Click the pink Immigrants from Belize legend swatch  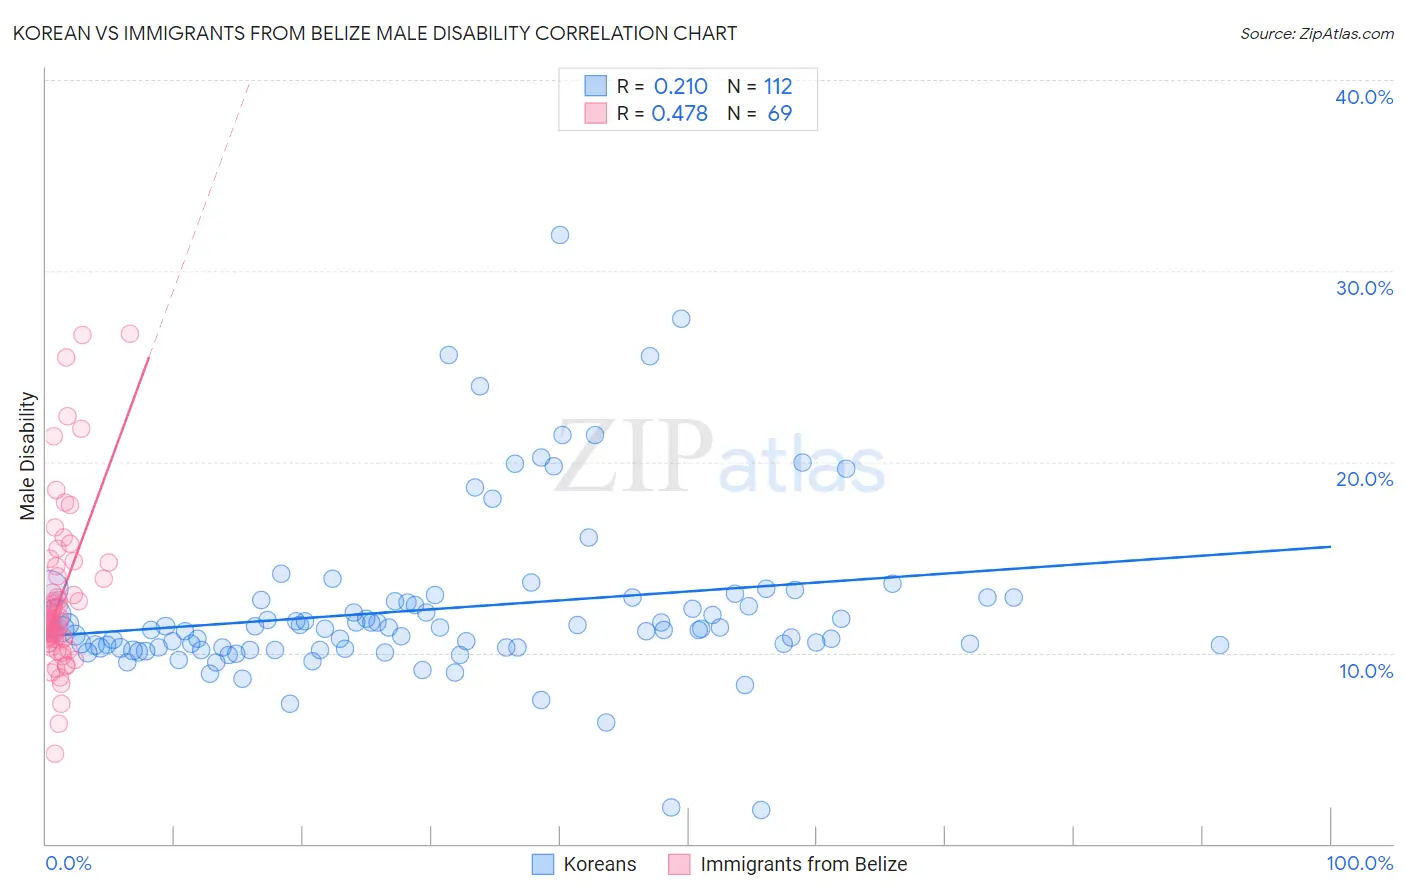click(679, 864)
